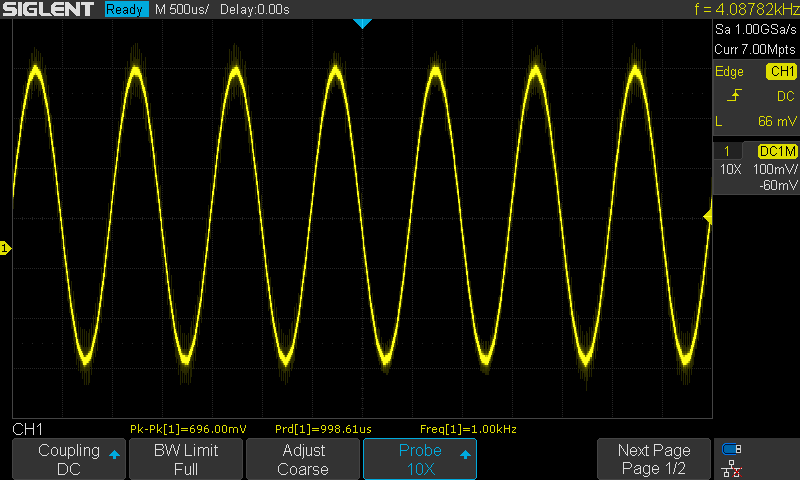Open the Probe 10X menu
Screen dimensions: 800x480
pos(420,459)
